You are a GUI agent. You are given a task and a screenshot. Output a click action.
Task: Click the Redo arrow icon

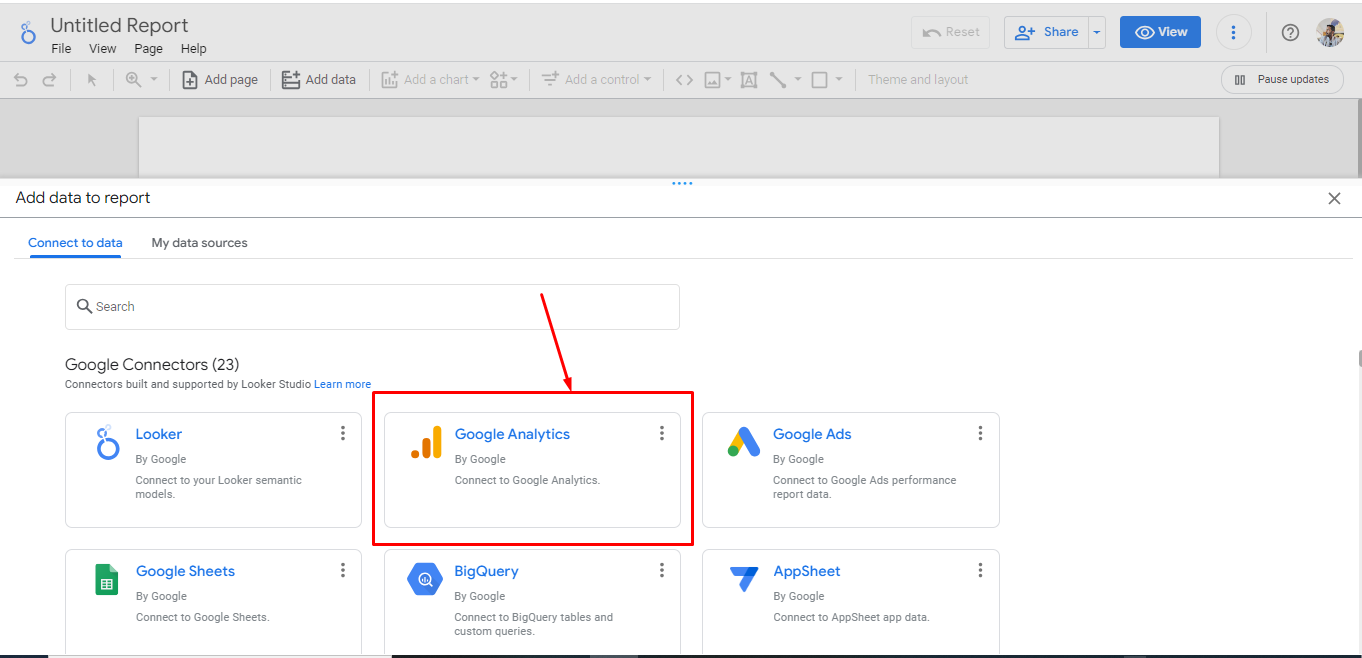point(49,80)
